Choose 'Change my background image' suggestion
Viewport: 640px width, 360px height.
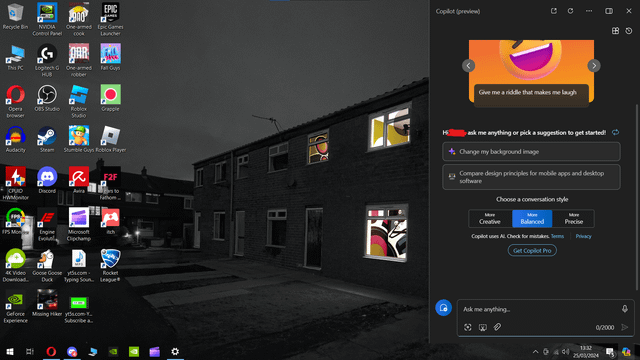tap(531, 151)
